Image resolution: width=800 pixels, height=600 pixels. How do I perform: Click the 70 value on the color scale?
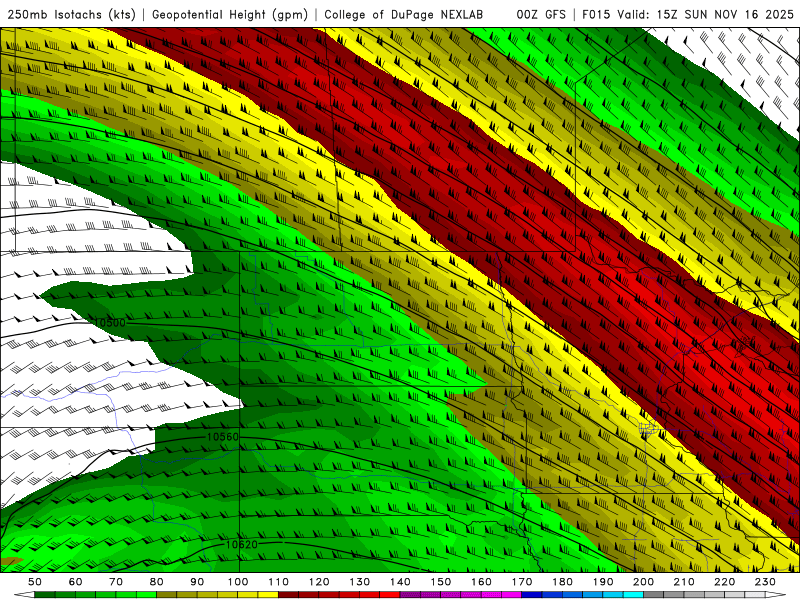pos(116,582)
